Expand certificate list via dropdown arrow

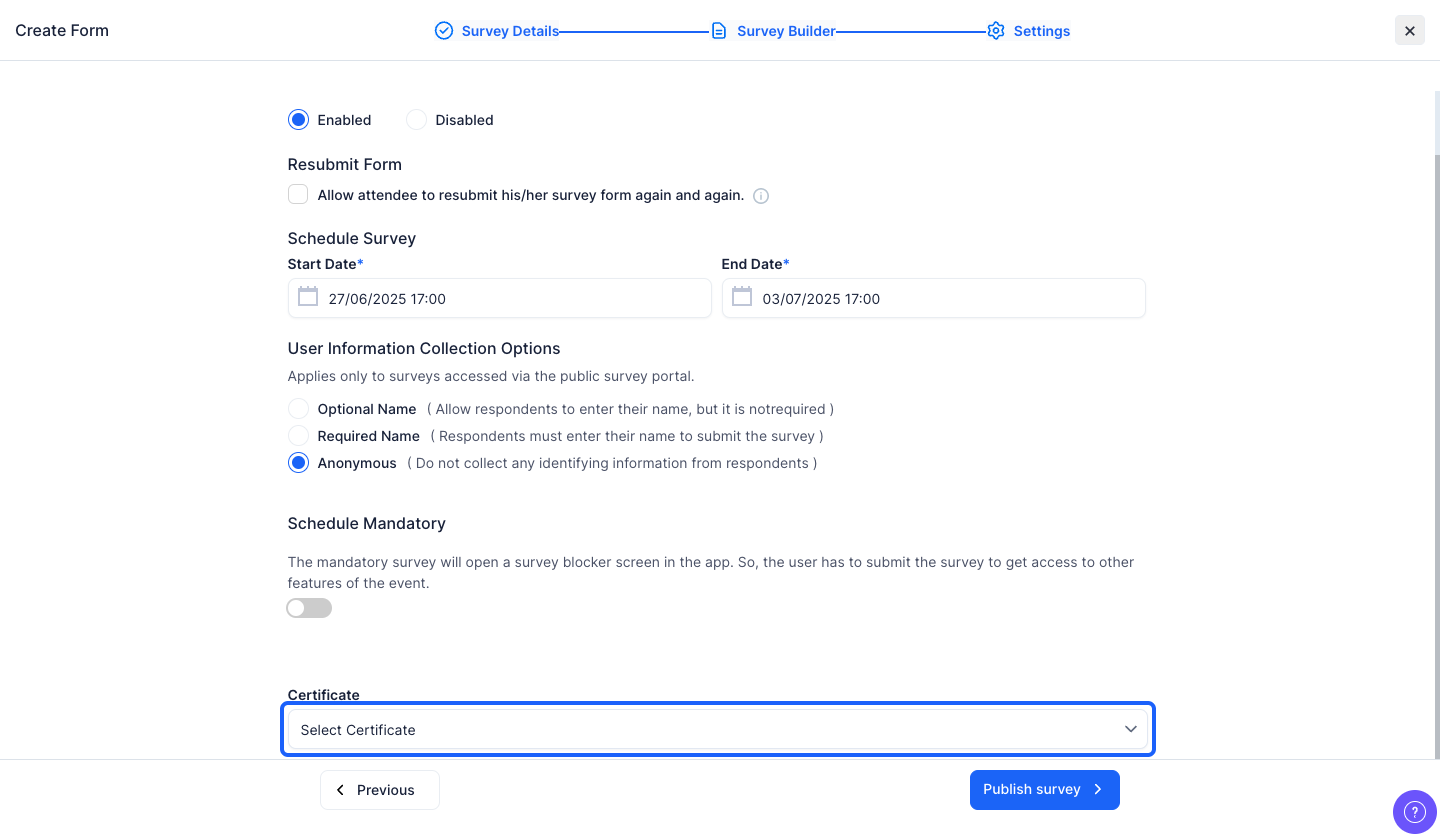(1131, 729)
